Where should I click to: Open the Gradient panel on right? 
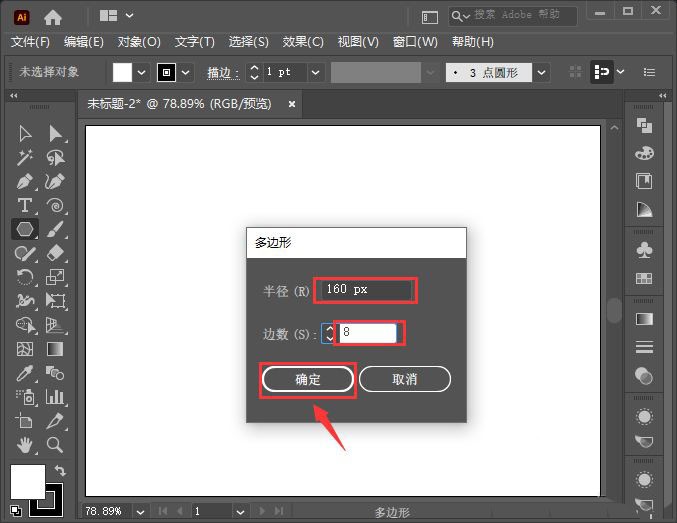644,319
